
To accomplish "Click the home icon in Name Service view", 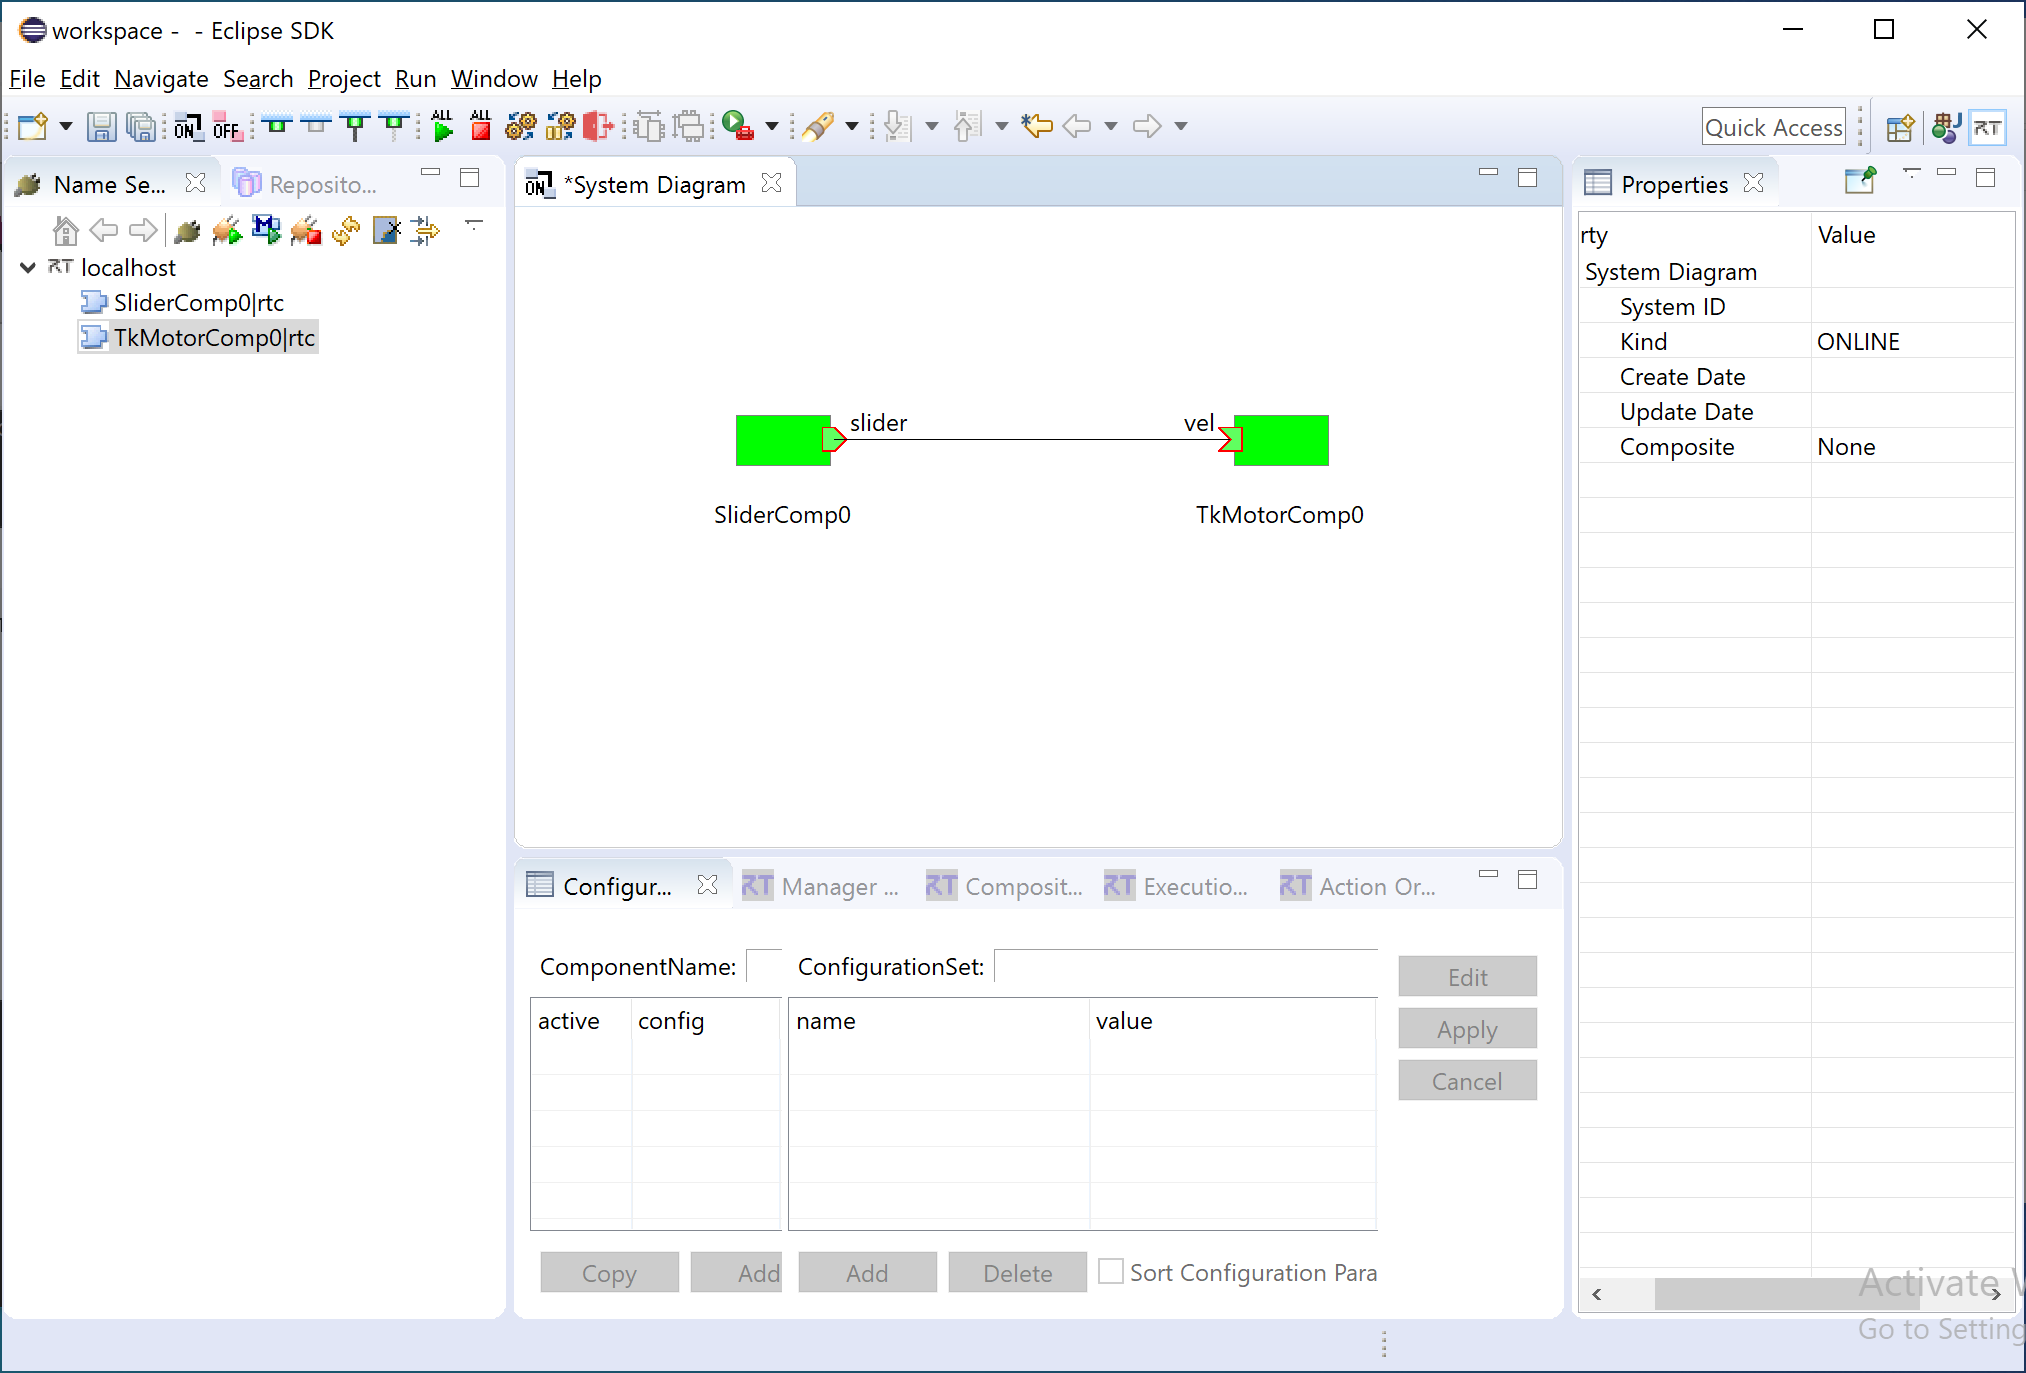I will [65, 231].
